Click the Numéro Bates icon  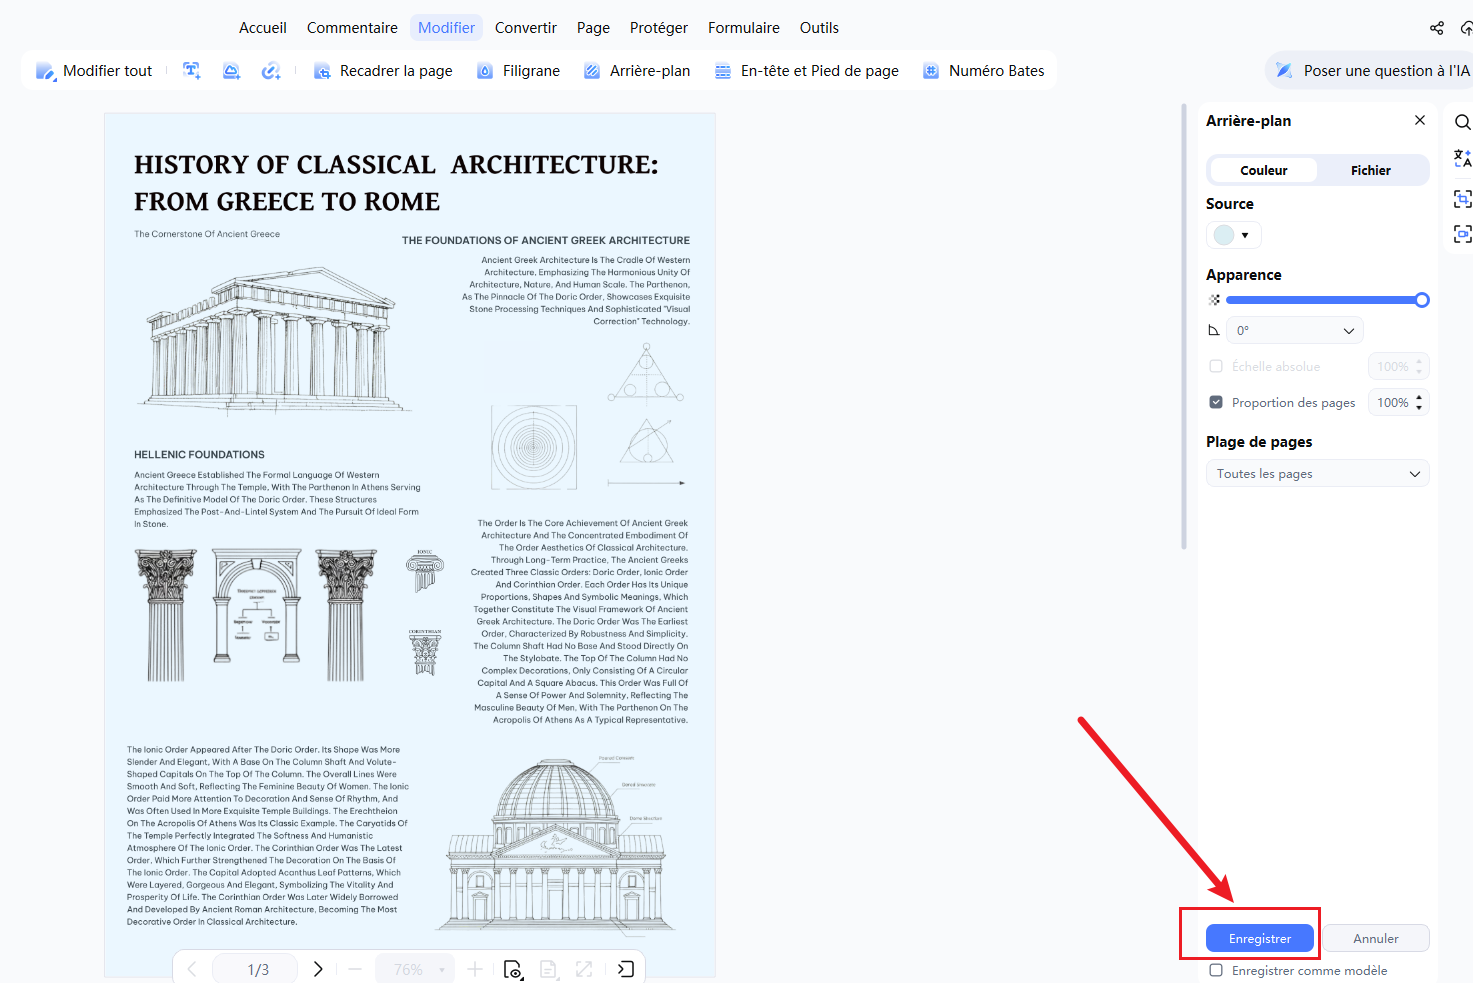(930, 71)
